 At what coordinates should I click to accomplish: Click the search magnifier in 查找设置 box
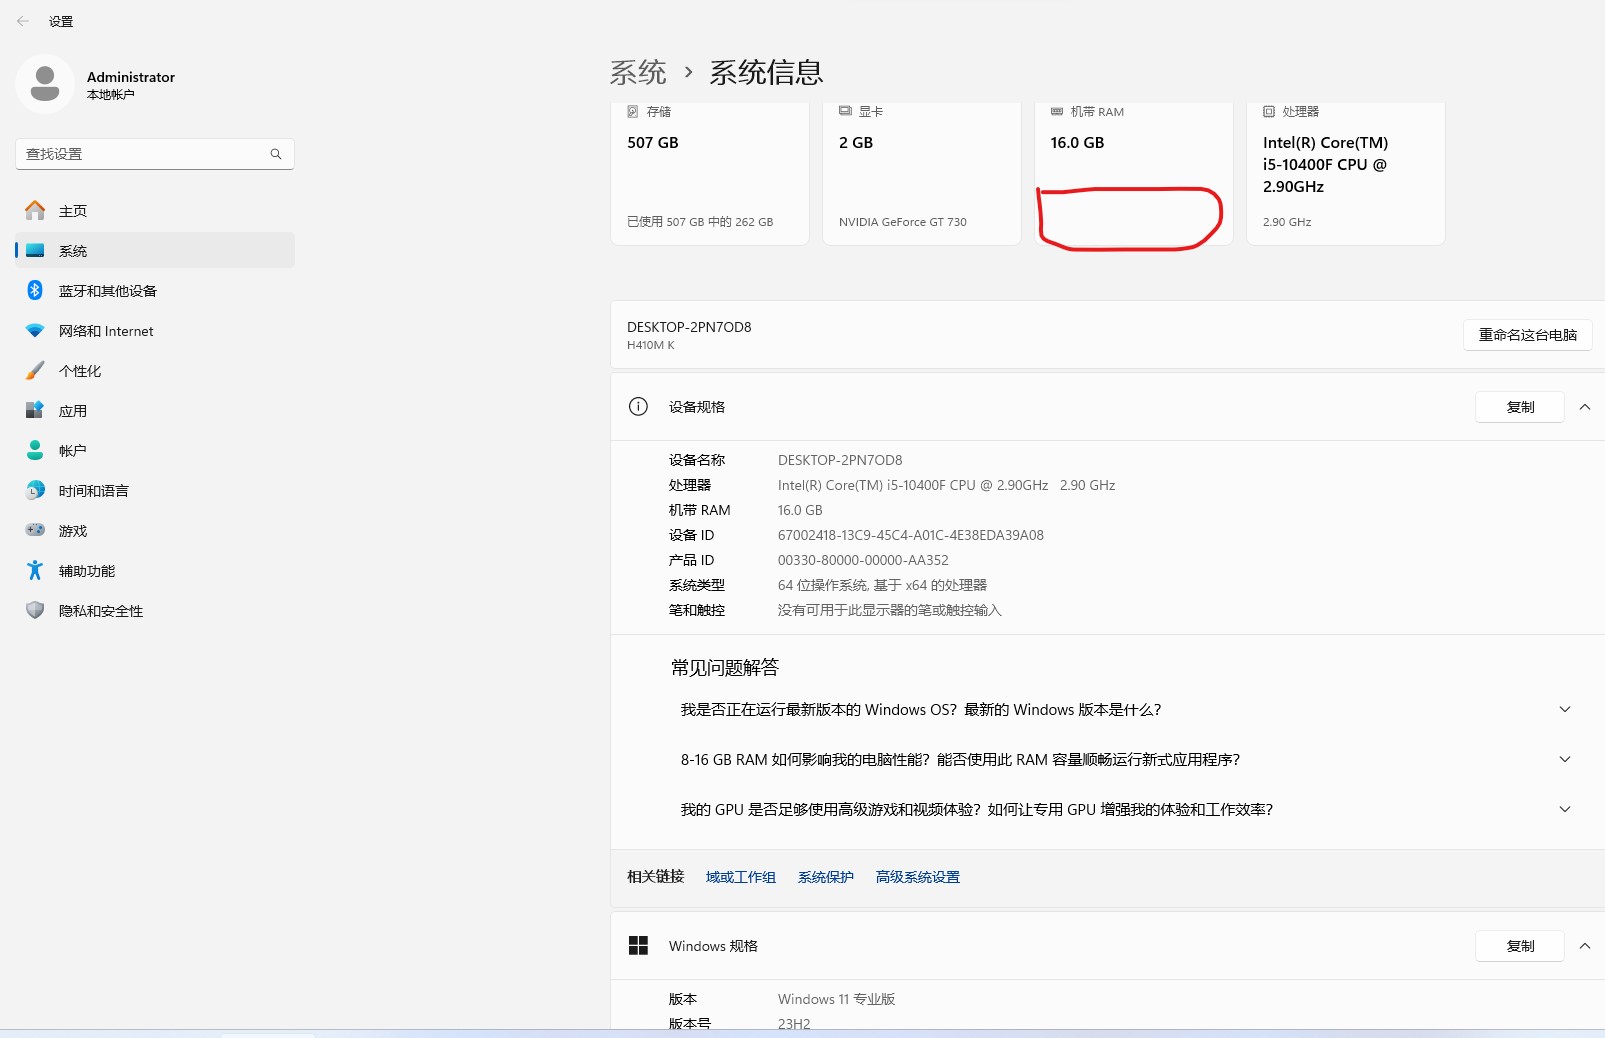click(276, 154)
